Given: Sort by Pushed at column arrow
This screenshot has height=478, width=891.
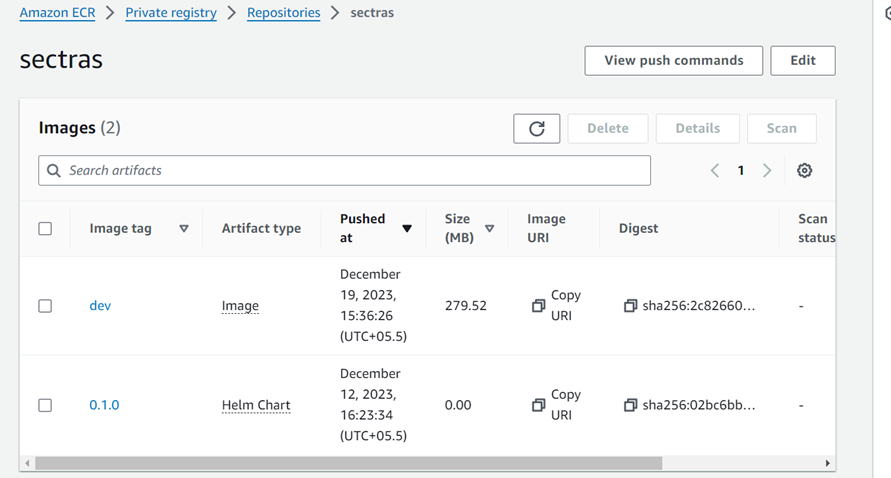Looking at the screenshot, I should click(407, 229).
